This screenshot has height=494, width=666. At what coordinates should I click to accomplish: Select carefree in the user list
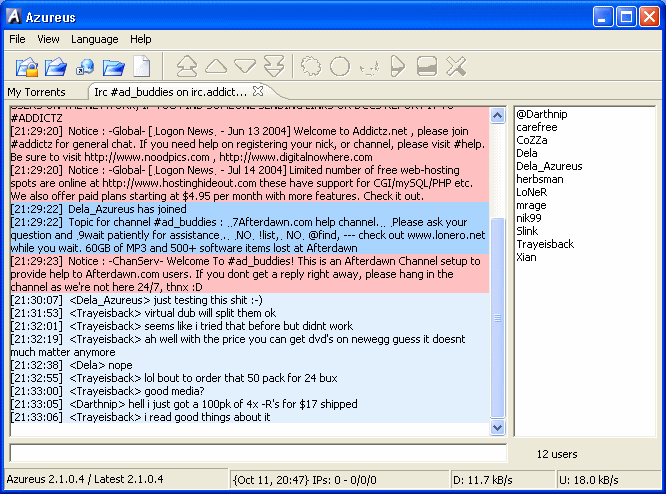pos(536,127)
